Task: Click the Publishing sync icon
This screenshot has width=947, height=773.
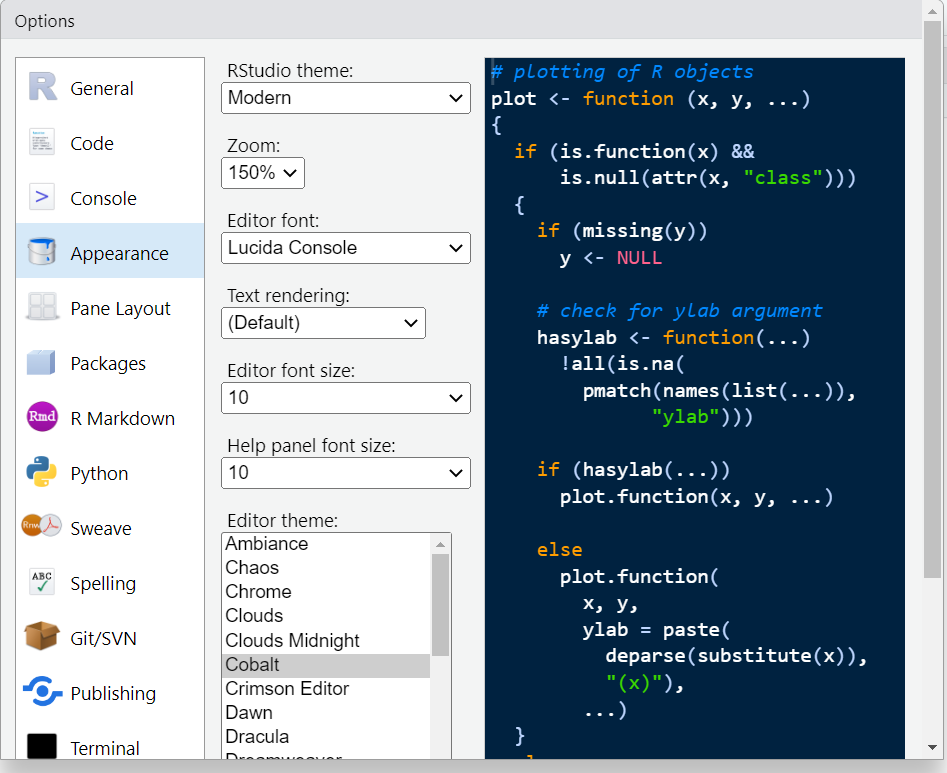Action: [42, 693]
